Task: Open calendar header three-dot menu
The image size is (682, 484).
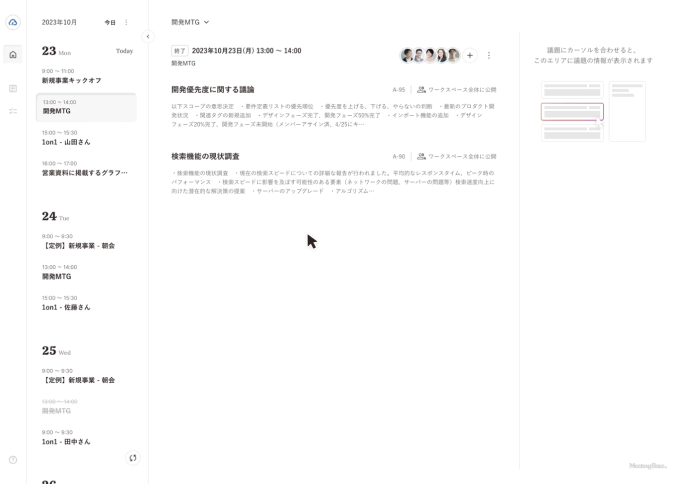Action: tap(126, 22)
